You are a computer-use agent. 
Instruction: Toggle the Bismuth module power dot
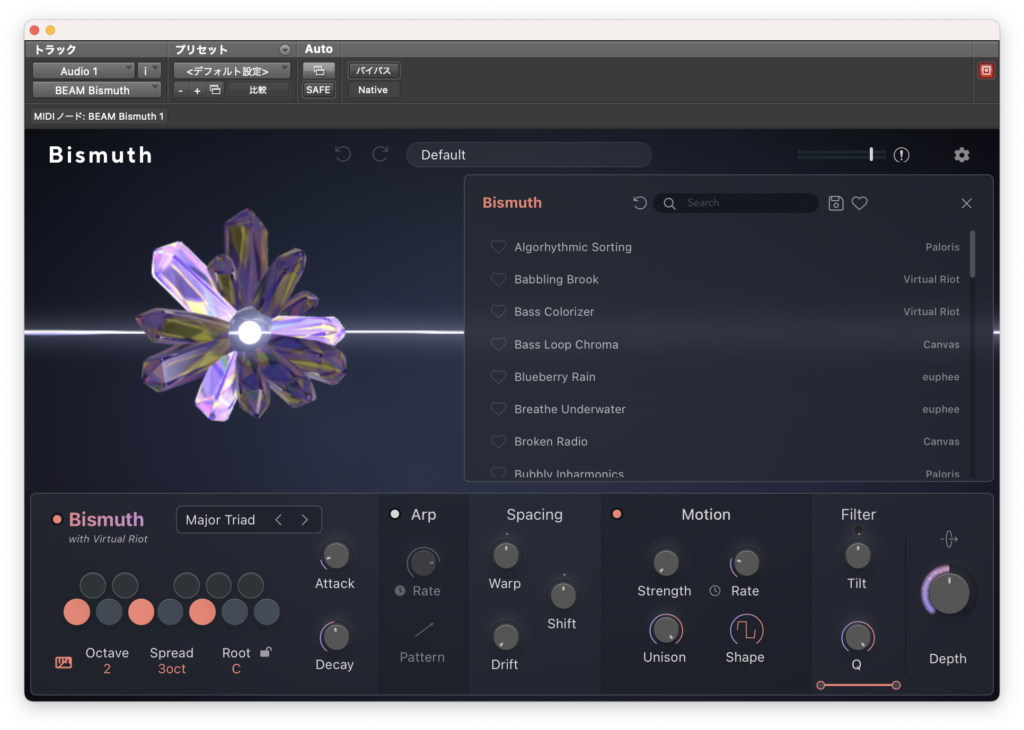(x=57, y=520)
